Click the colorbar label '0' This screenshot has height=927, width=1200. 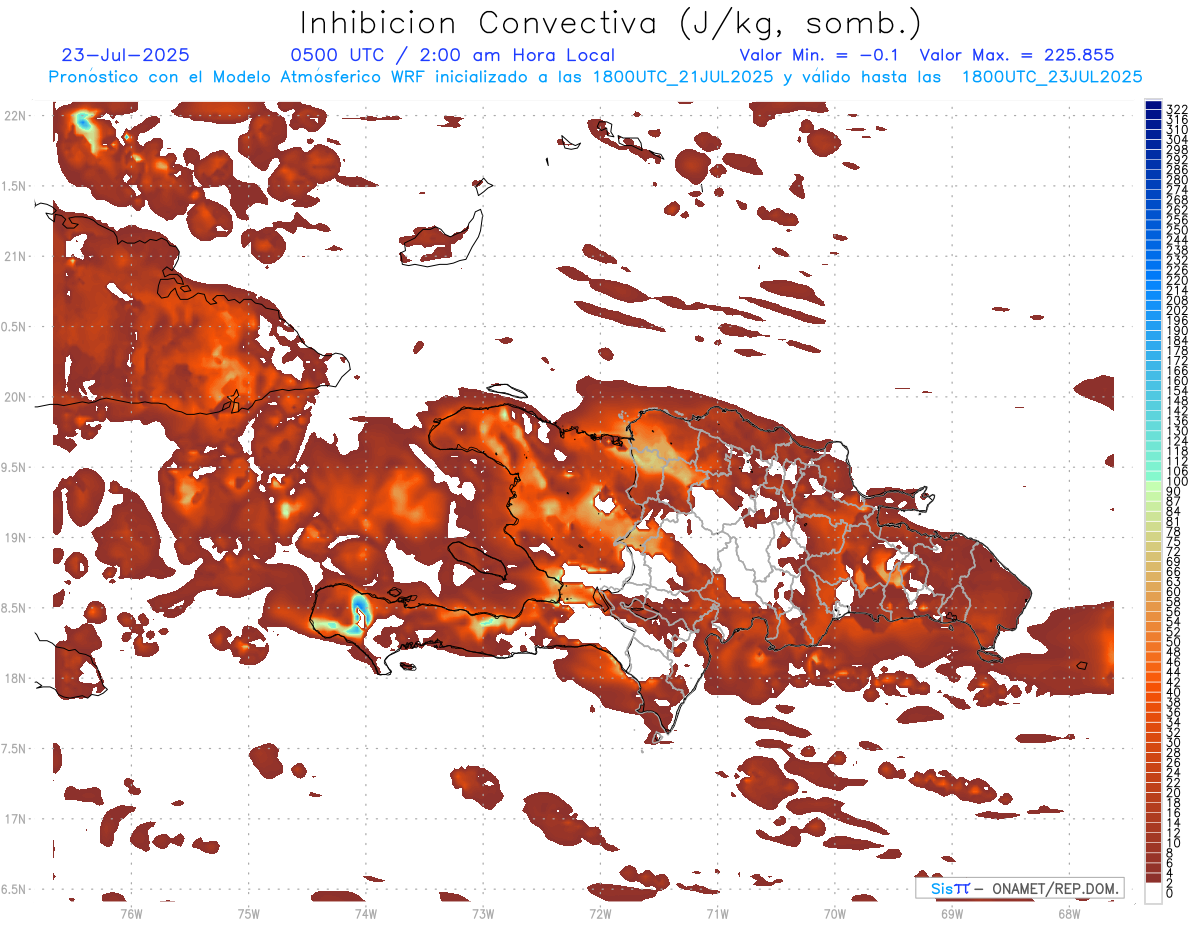[x=1171, y=893]
